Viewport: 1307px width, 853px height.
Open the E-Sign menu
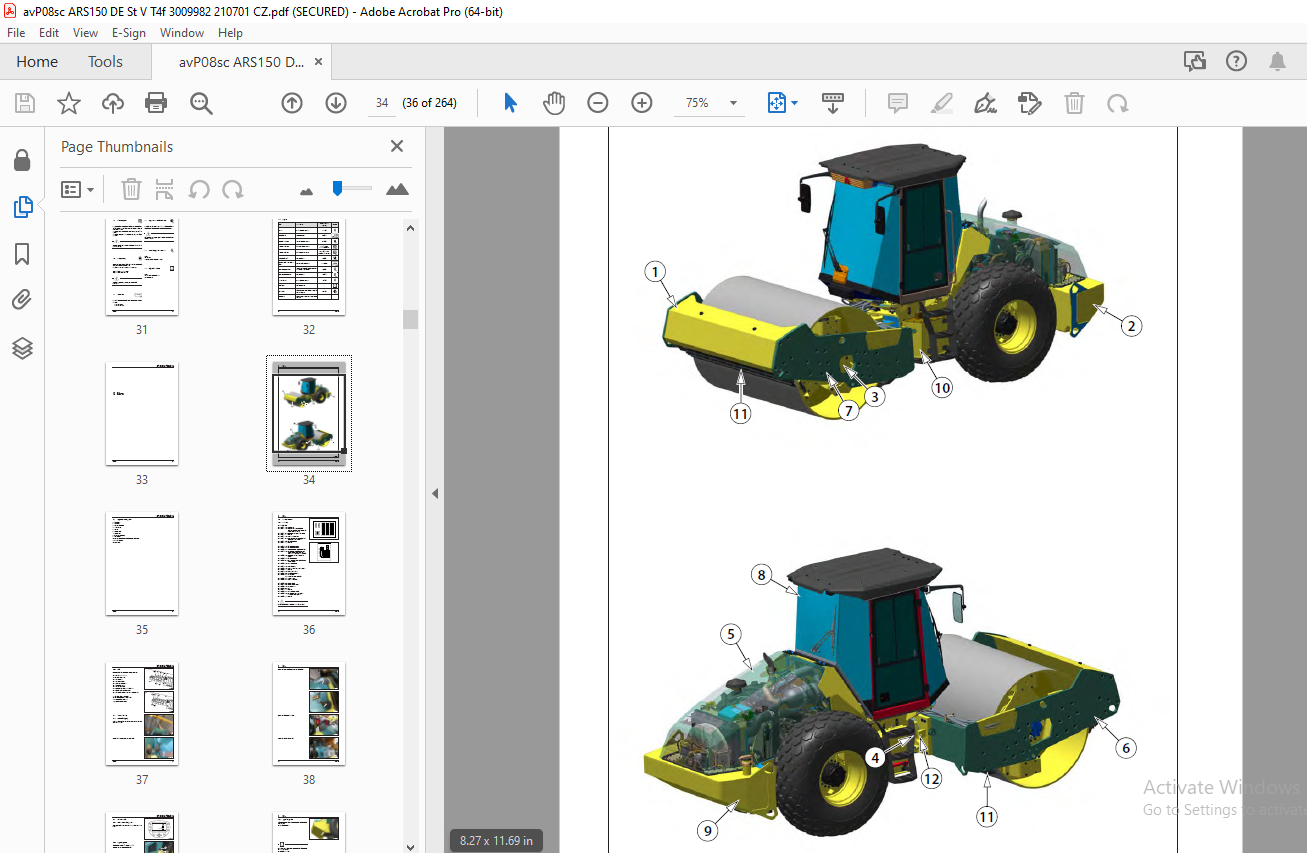point(129,33)
